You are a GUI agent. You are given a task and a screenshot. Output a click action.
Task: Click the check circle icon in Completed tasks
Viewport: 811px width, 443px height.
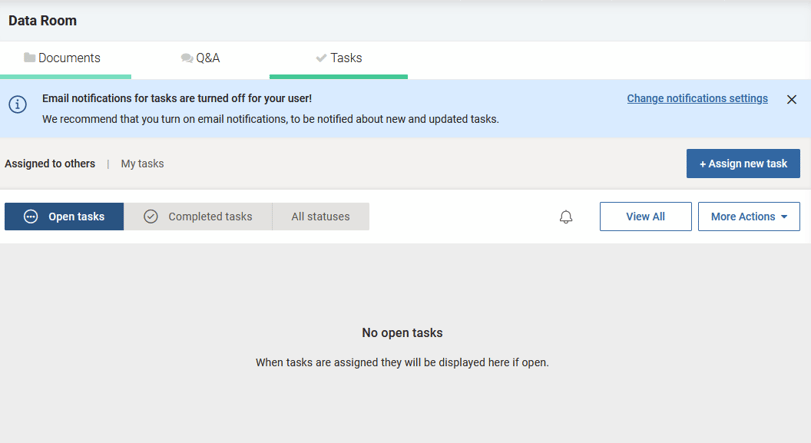tap(151, 217)
